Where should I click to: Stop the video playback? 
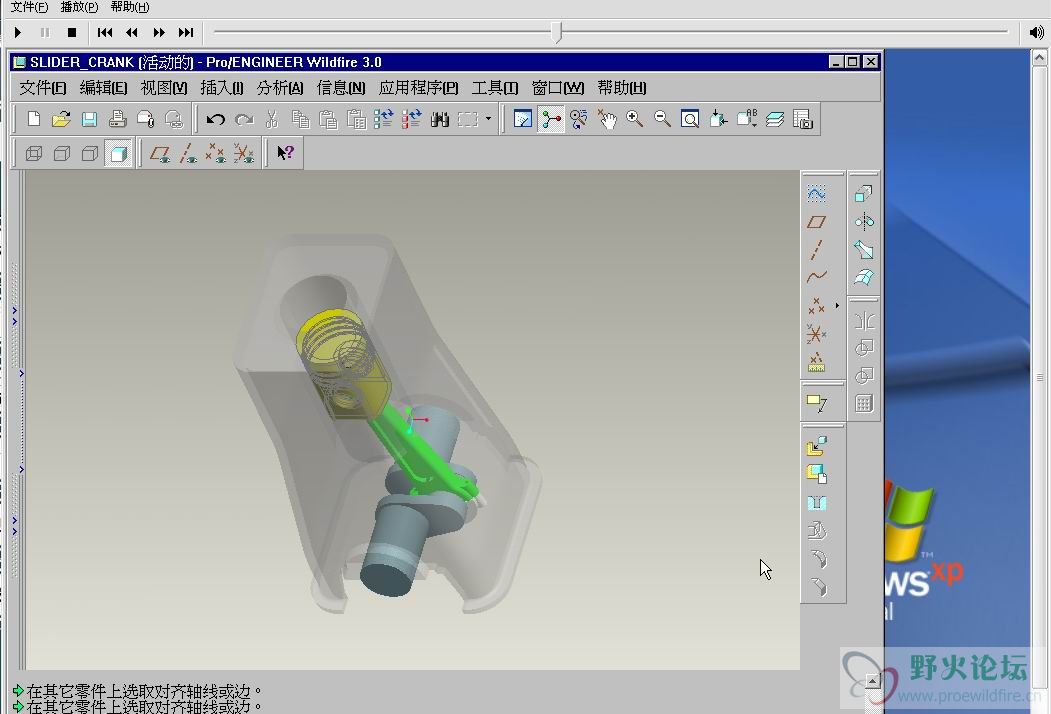72,32
